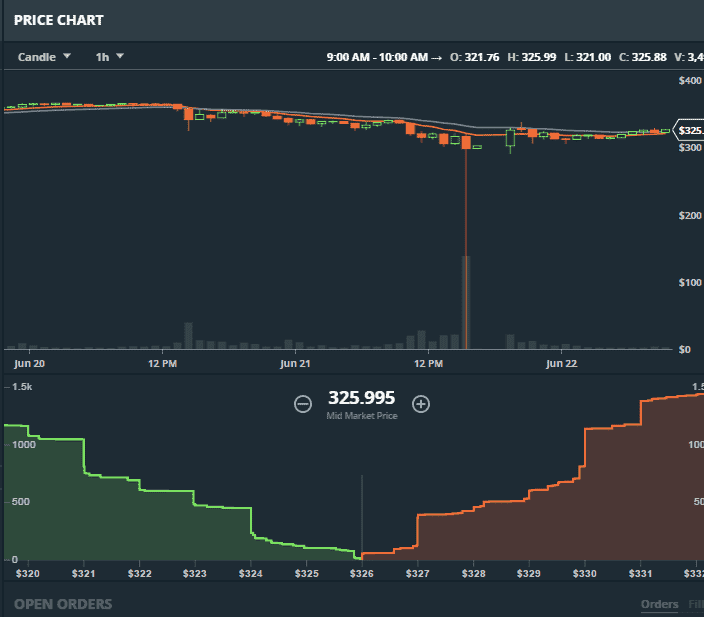
Task: Switch to the Orders tab
Action: coord(659,604)
